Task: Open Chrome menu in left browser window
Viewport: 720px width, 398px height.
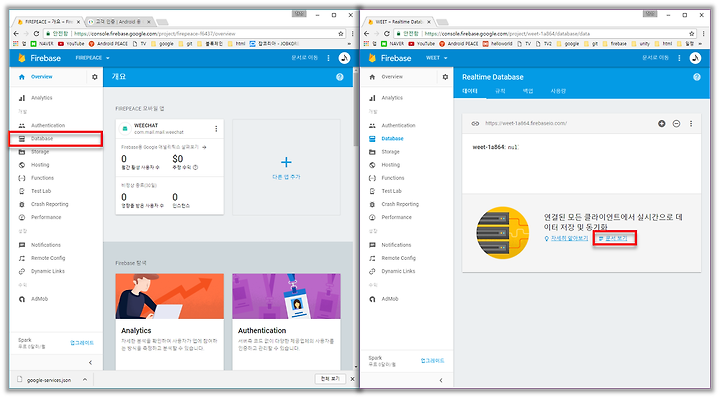Action: click(353, 34)
